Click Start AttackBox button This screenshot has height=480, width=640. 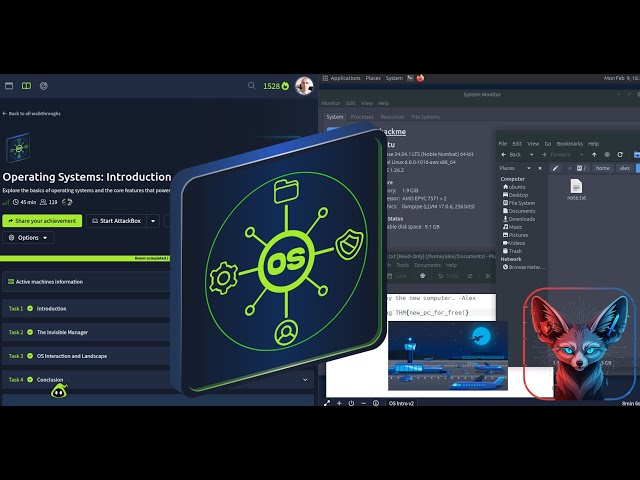click(x=116, y=221)
